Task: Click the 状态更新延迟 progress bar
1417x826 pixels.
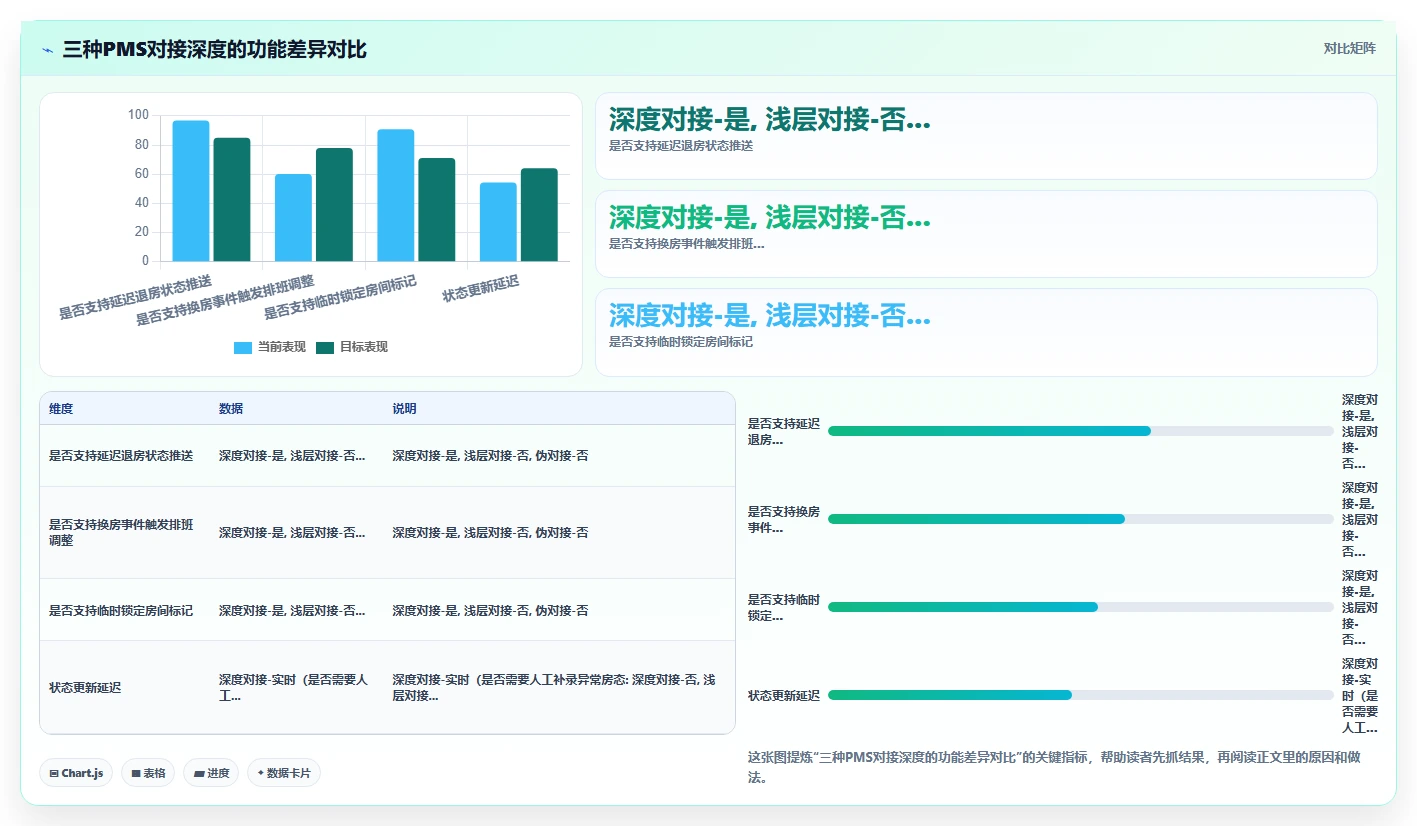Action: point(1081,695)
